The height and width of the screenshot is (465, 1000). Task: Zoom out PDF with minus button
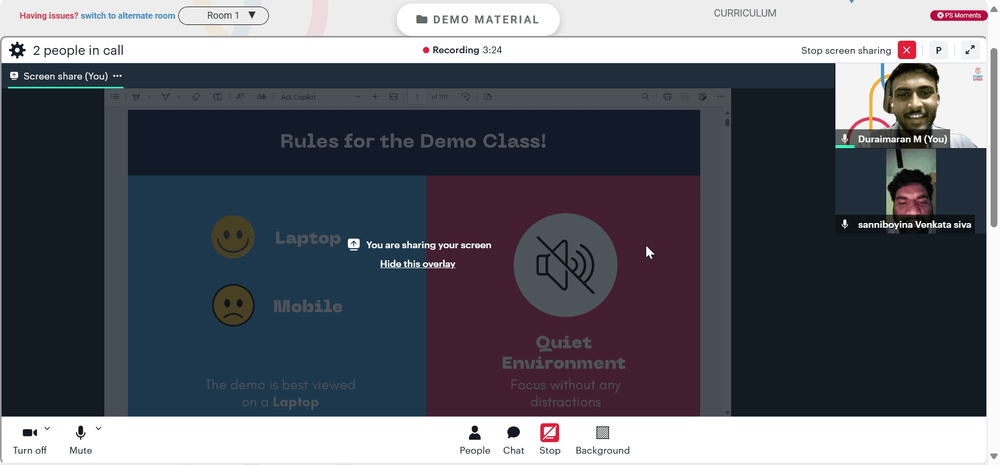pyautogui.click(x=358, y=97)
